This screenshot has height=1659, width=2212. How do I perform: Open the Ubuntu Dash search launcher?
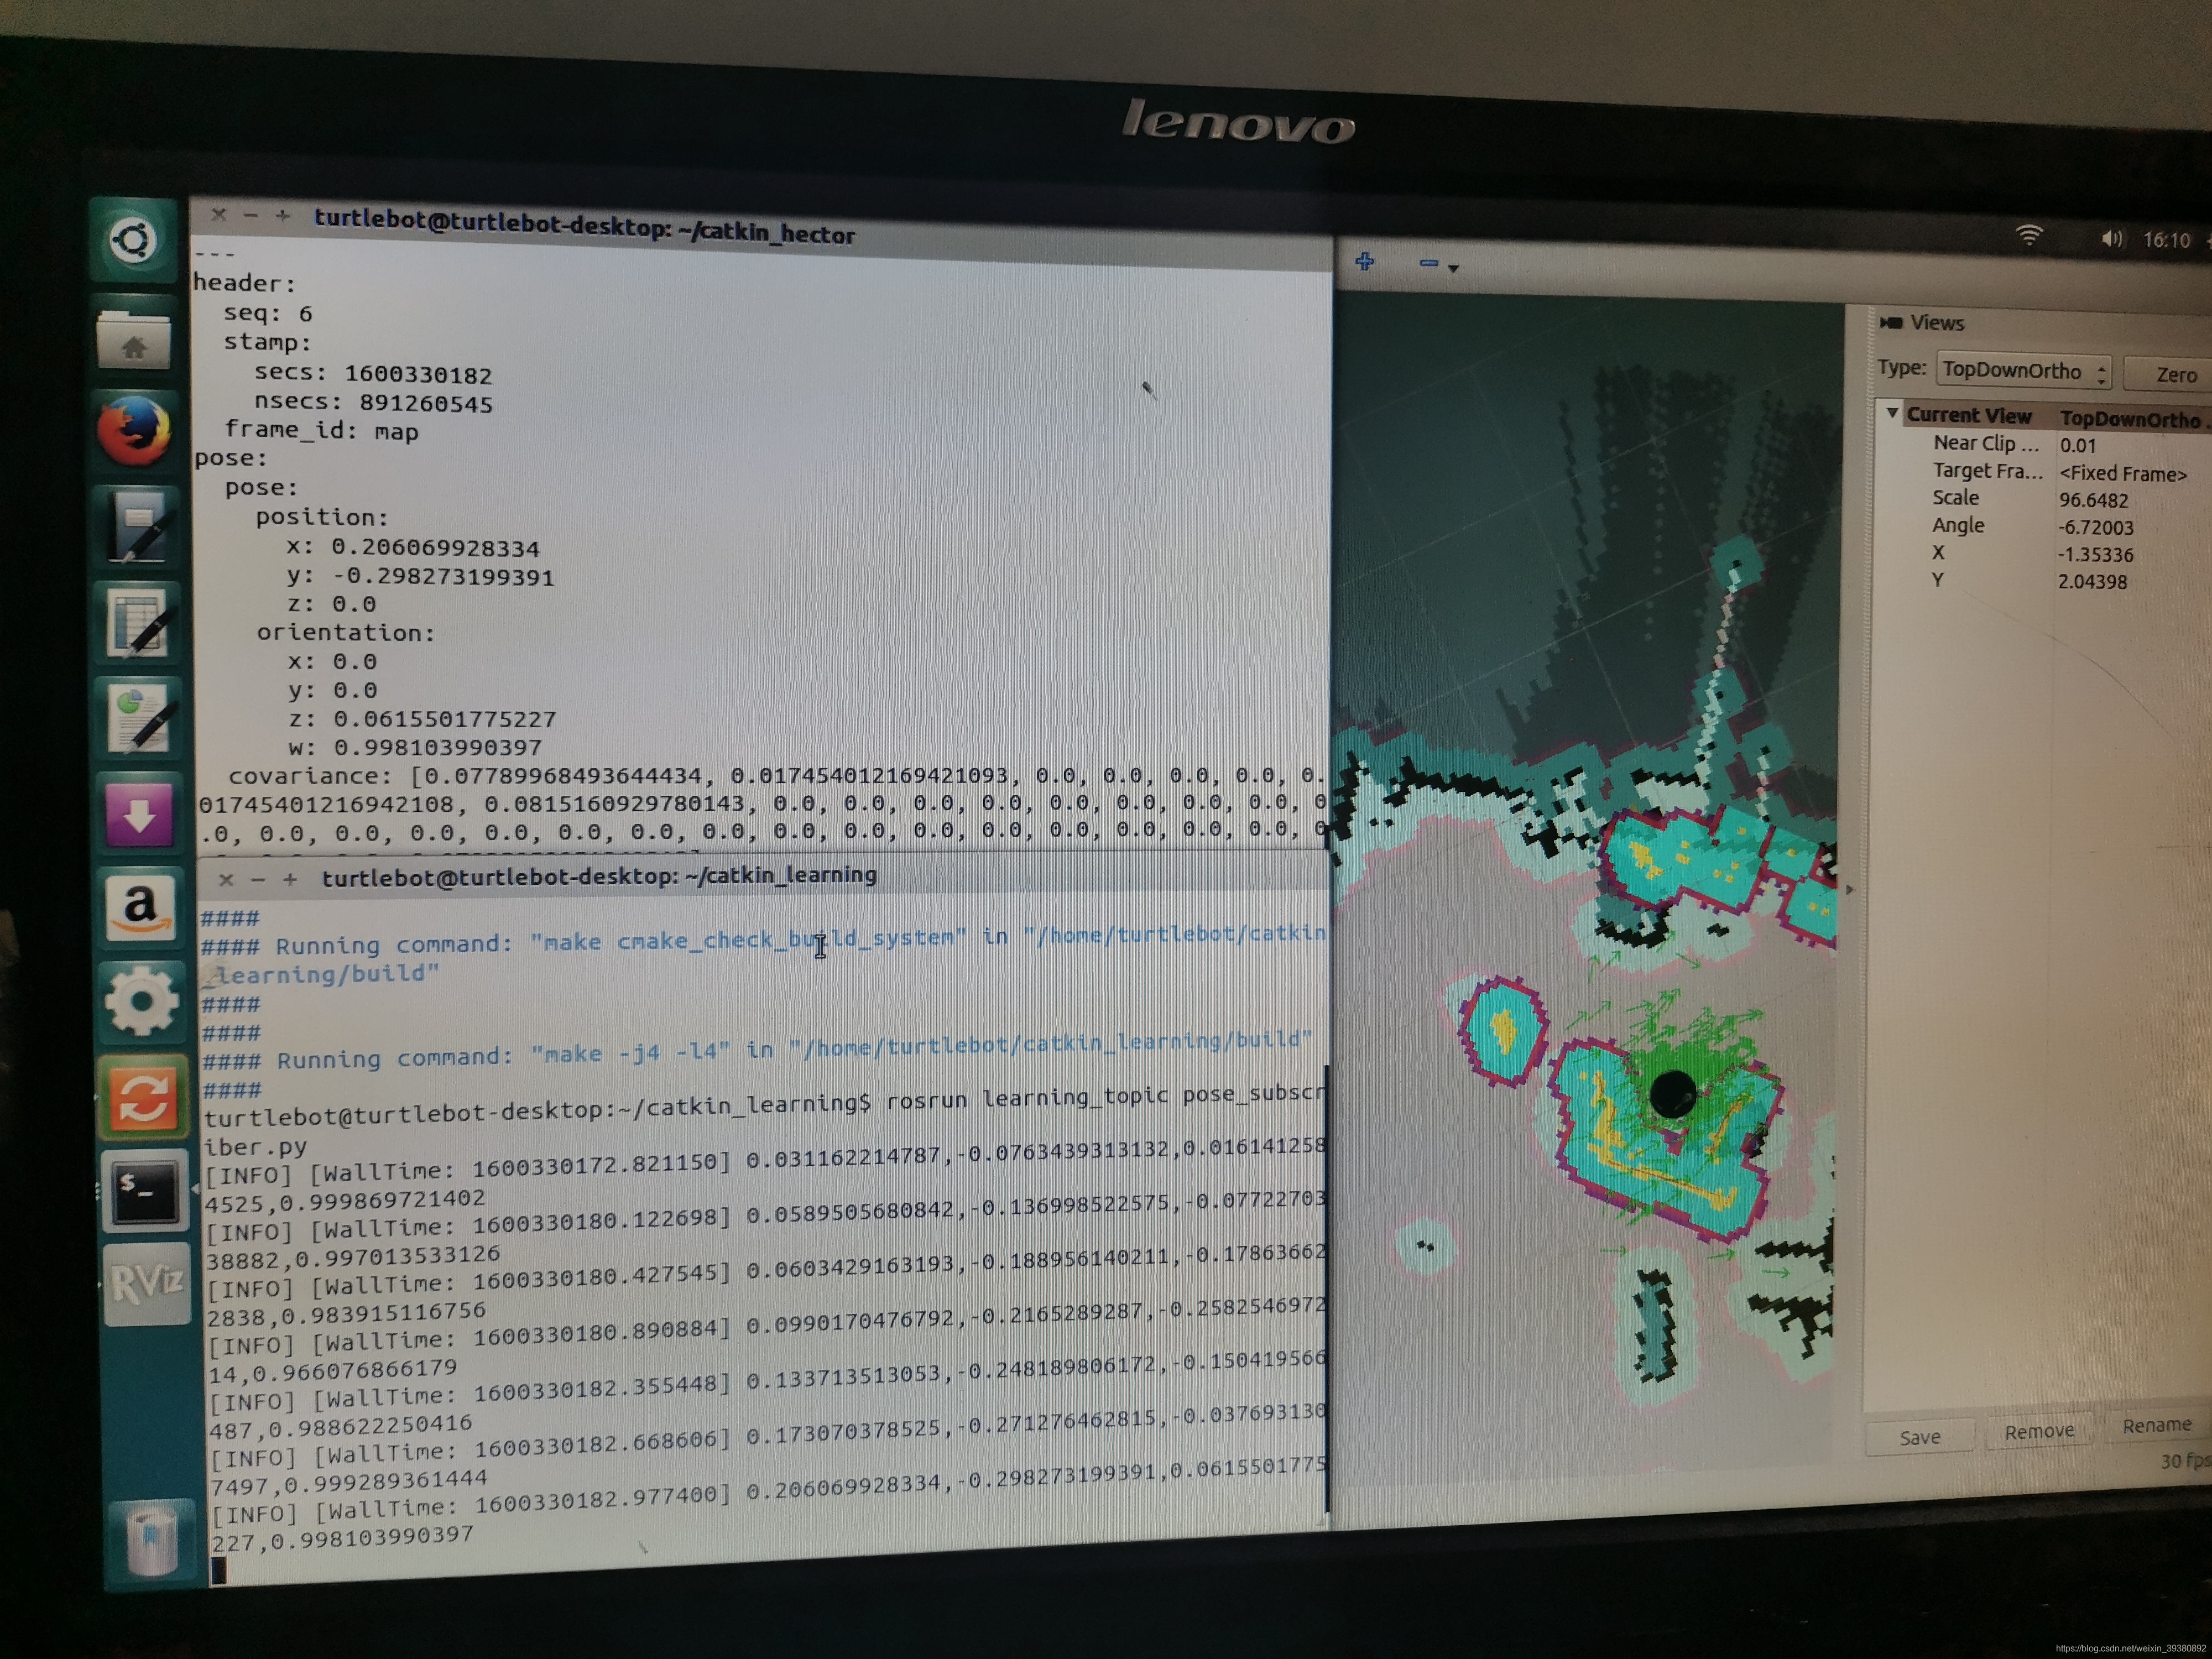(x=134, y=240)
